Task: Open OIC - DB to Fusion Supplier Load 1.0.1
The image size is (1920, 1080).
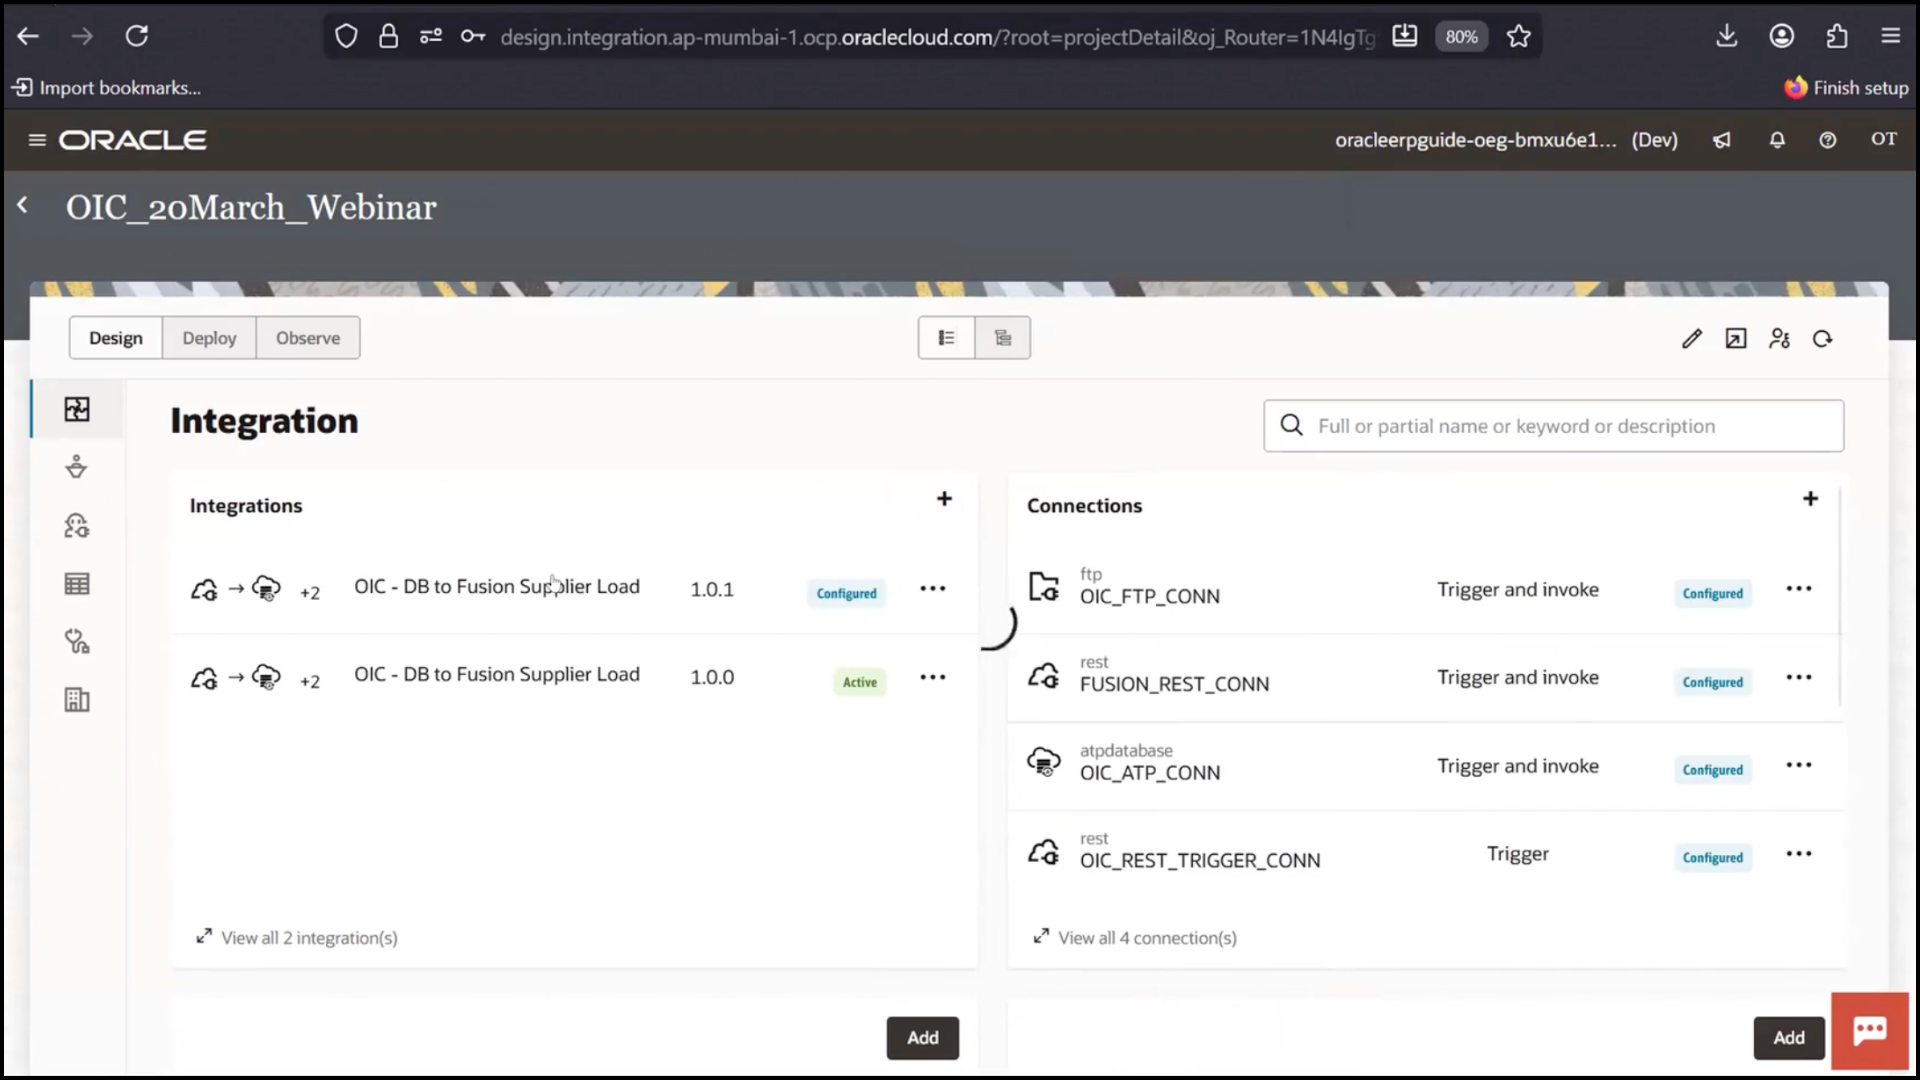Action: click(x=496, y=587)
